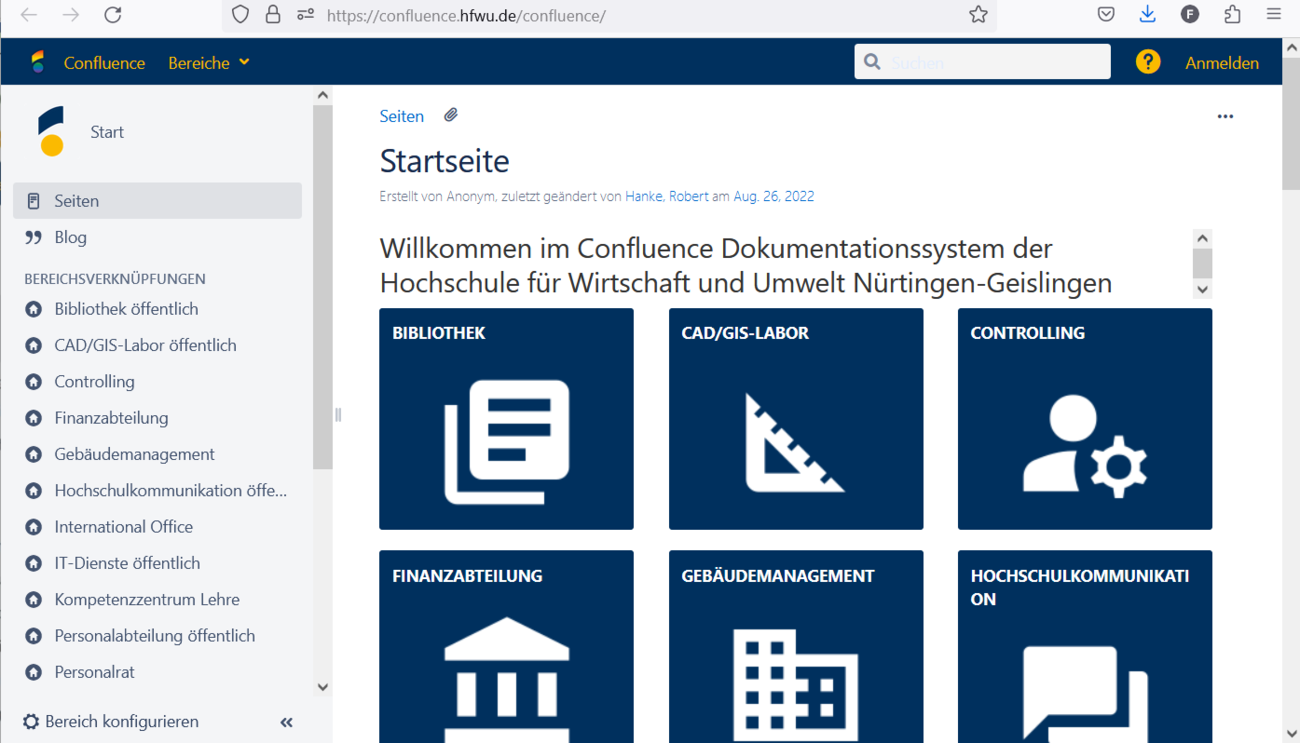Click the Controlling tile's user gear icon
1300x743 pixels.
tap(1085, 446)
